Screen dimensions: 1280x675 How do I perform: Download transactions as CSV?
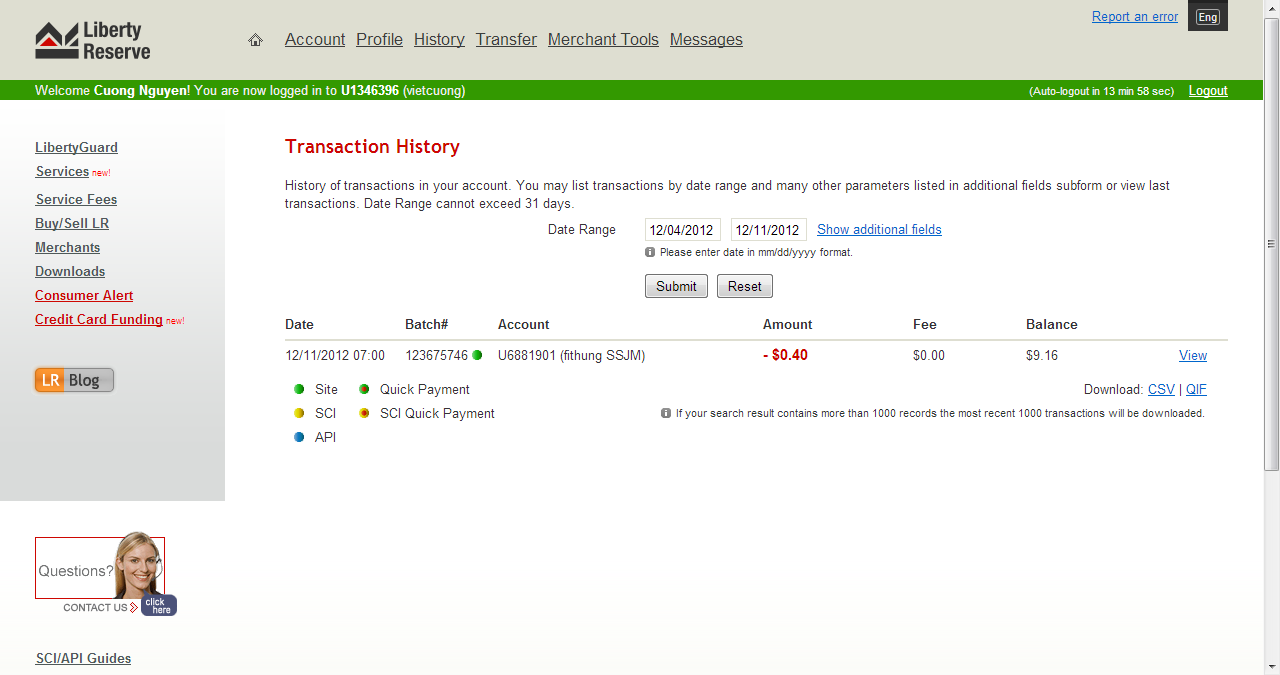point(1161,389)
